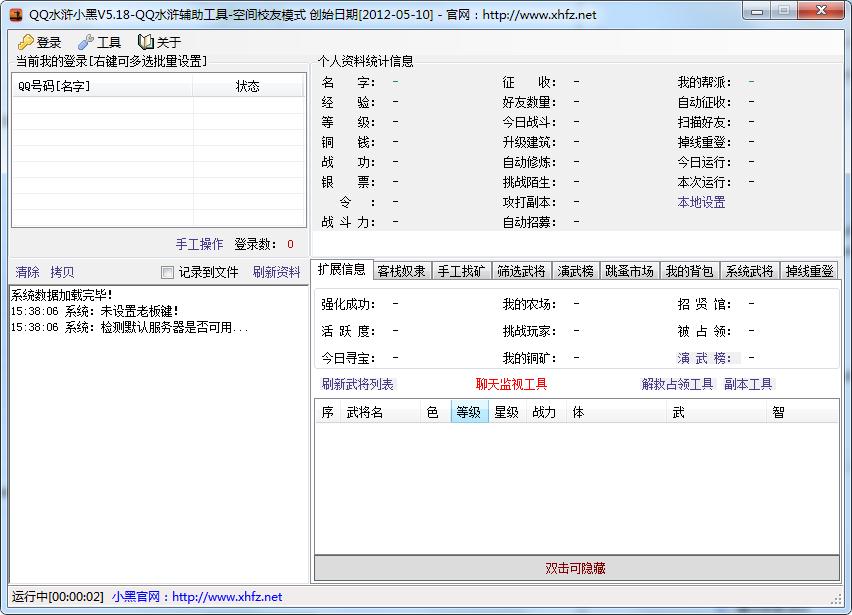Click the 双击可隐藏 bar
The image size is (852, 615).
coord(576,568)
